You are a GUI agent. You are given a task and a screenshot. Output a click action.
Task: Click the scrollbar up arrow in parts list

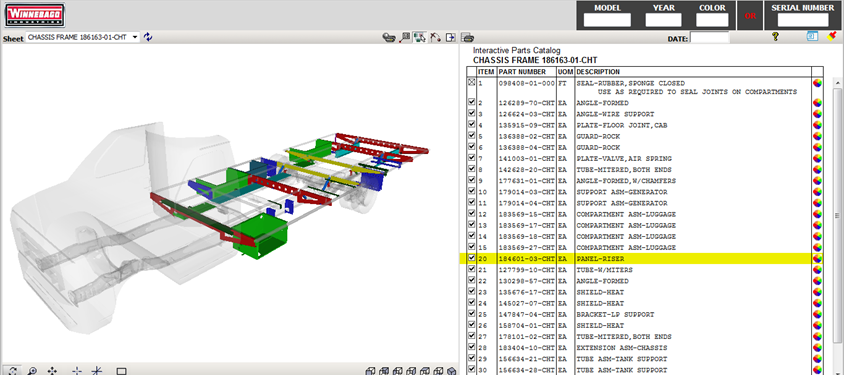tap(838, 82)
